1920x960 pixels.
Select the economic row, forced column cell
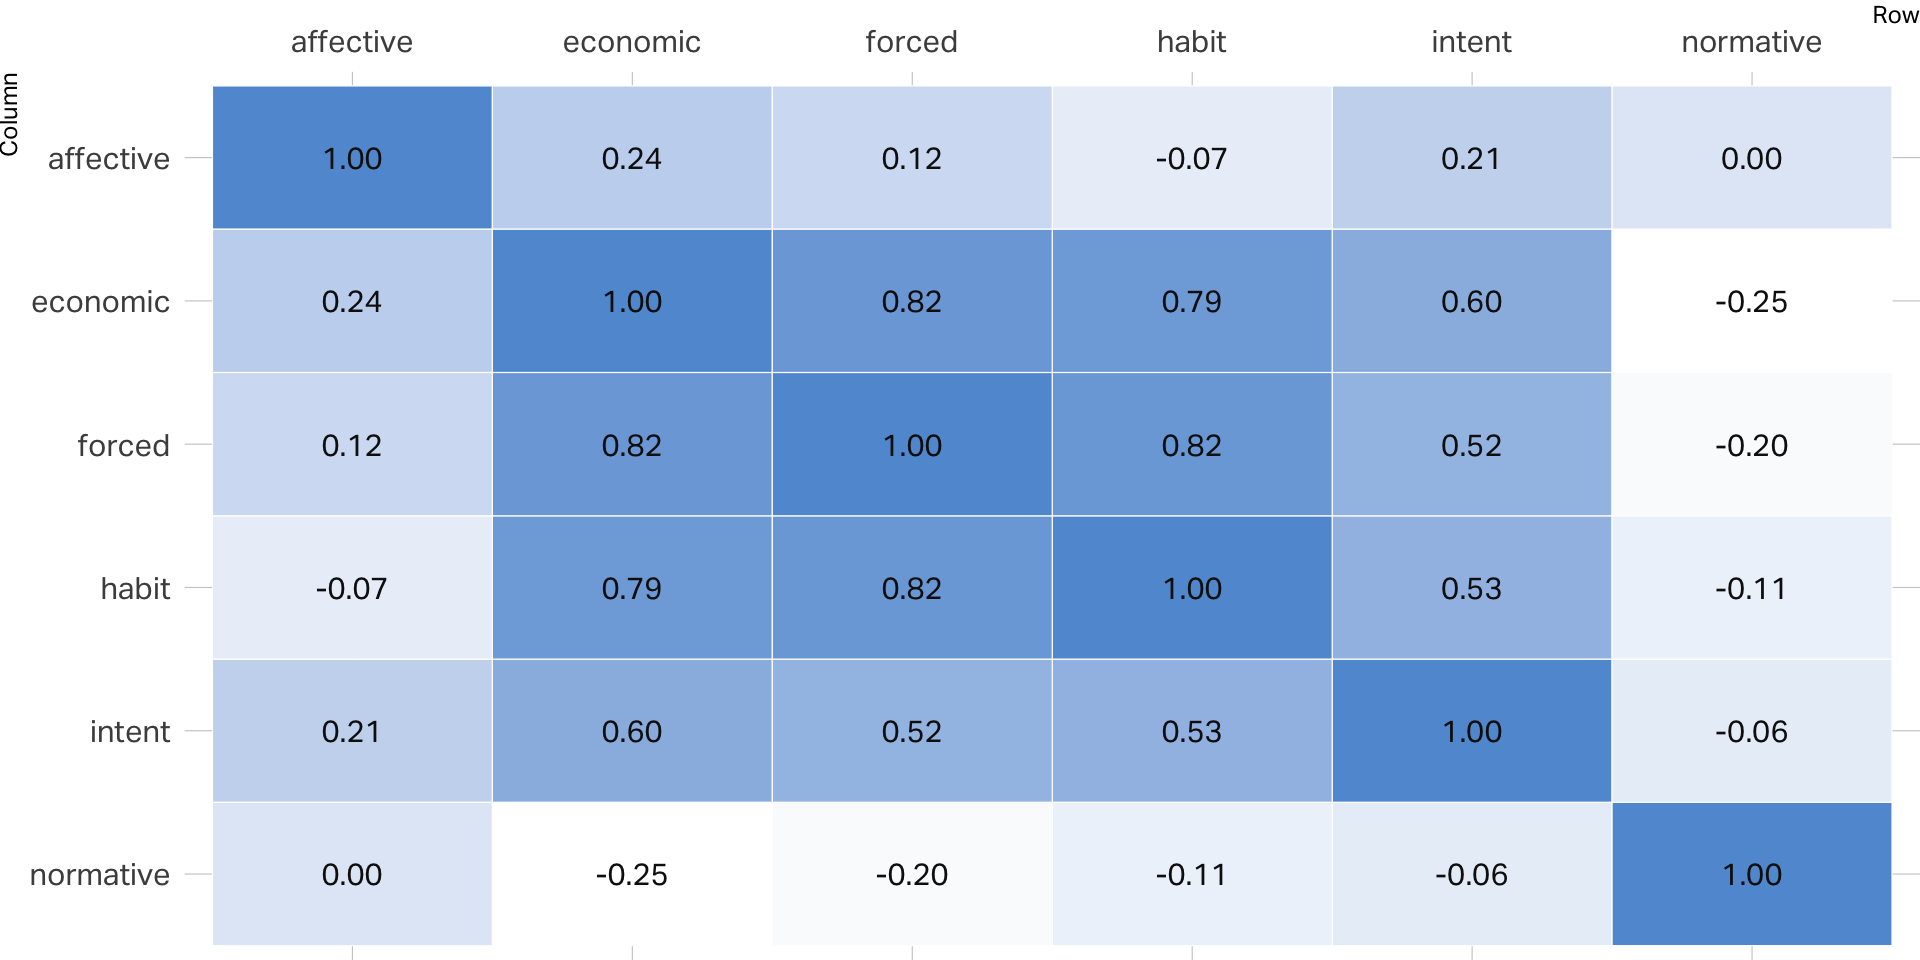point(911,301)
